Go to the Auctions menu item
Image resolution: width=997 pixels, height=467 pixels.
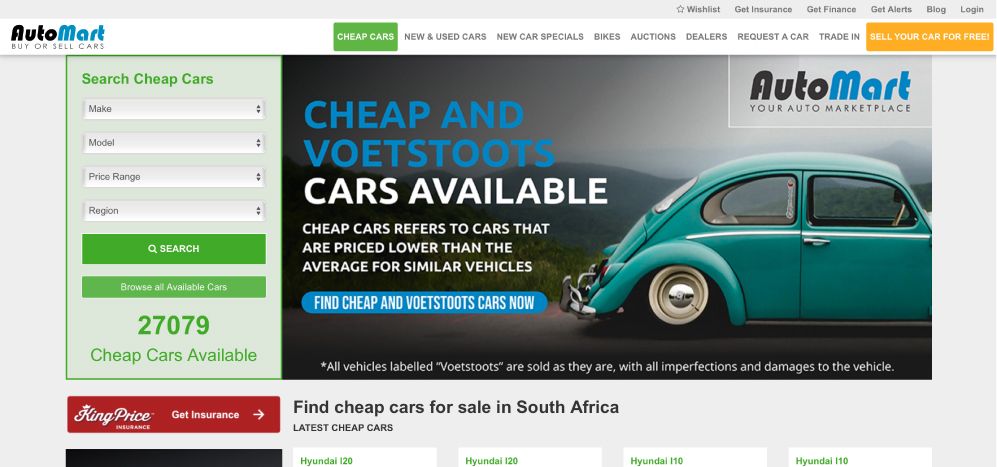653,37
